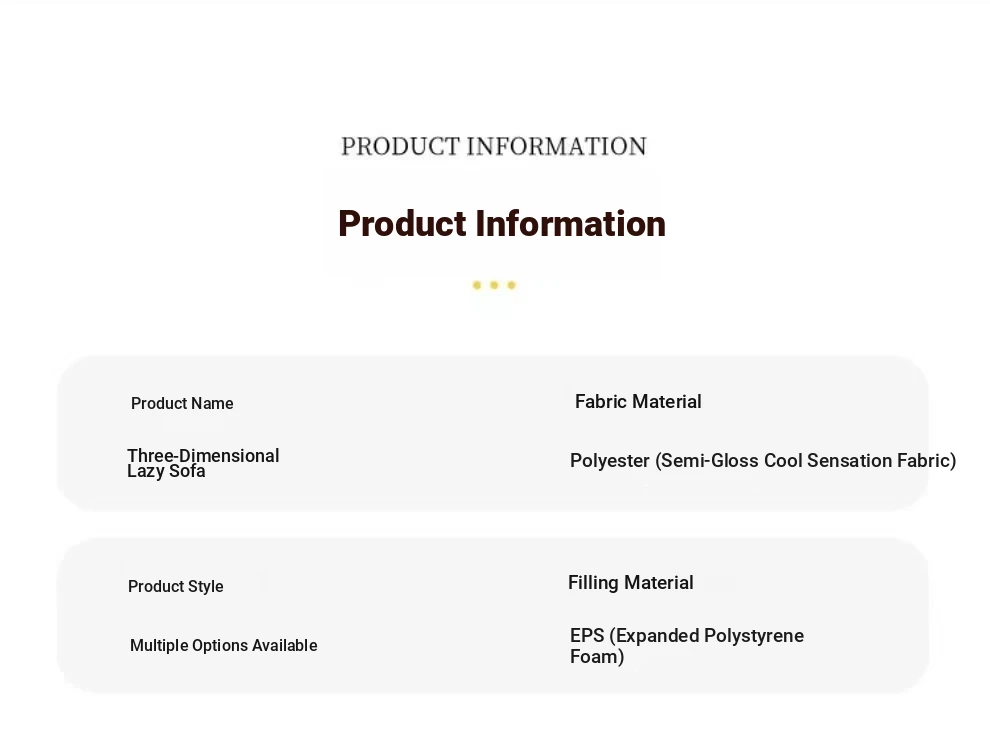Screen dimensions: 990x754
Task: Click the Product Name label
Action: click(x=182, y=404)
